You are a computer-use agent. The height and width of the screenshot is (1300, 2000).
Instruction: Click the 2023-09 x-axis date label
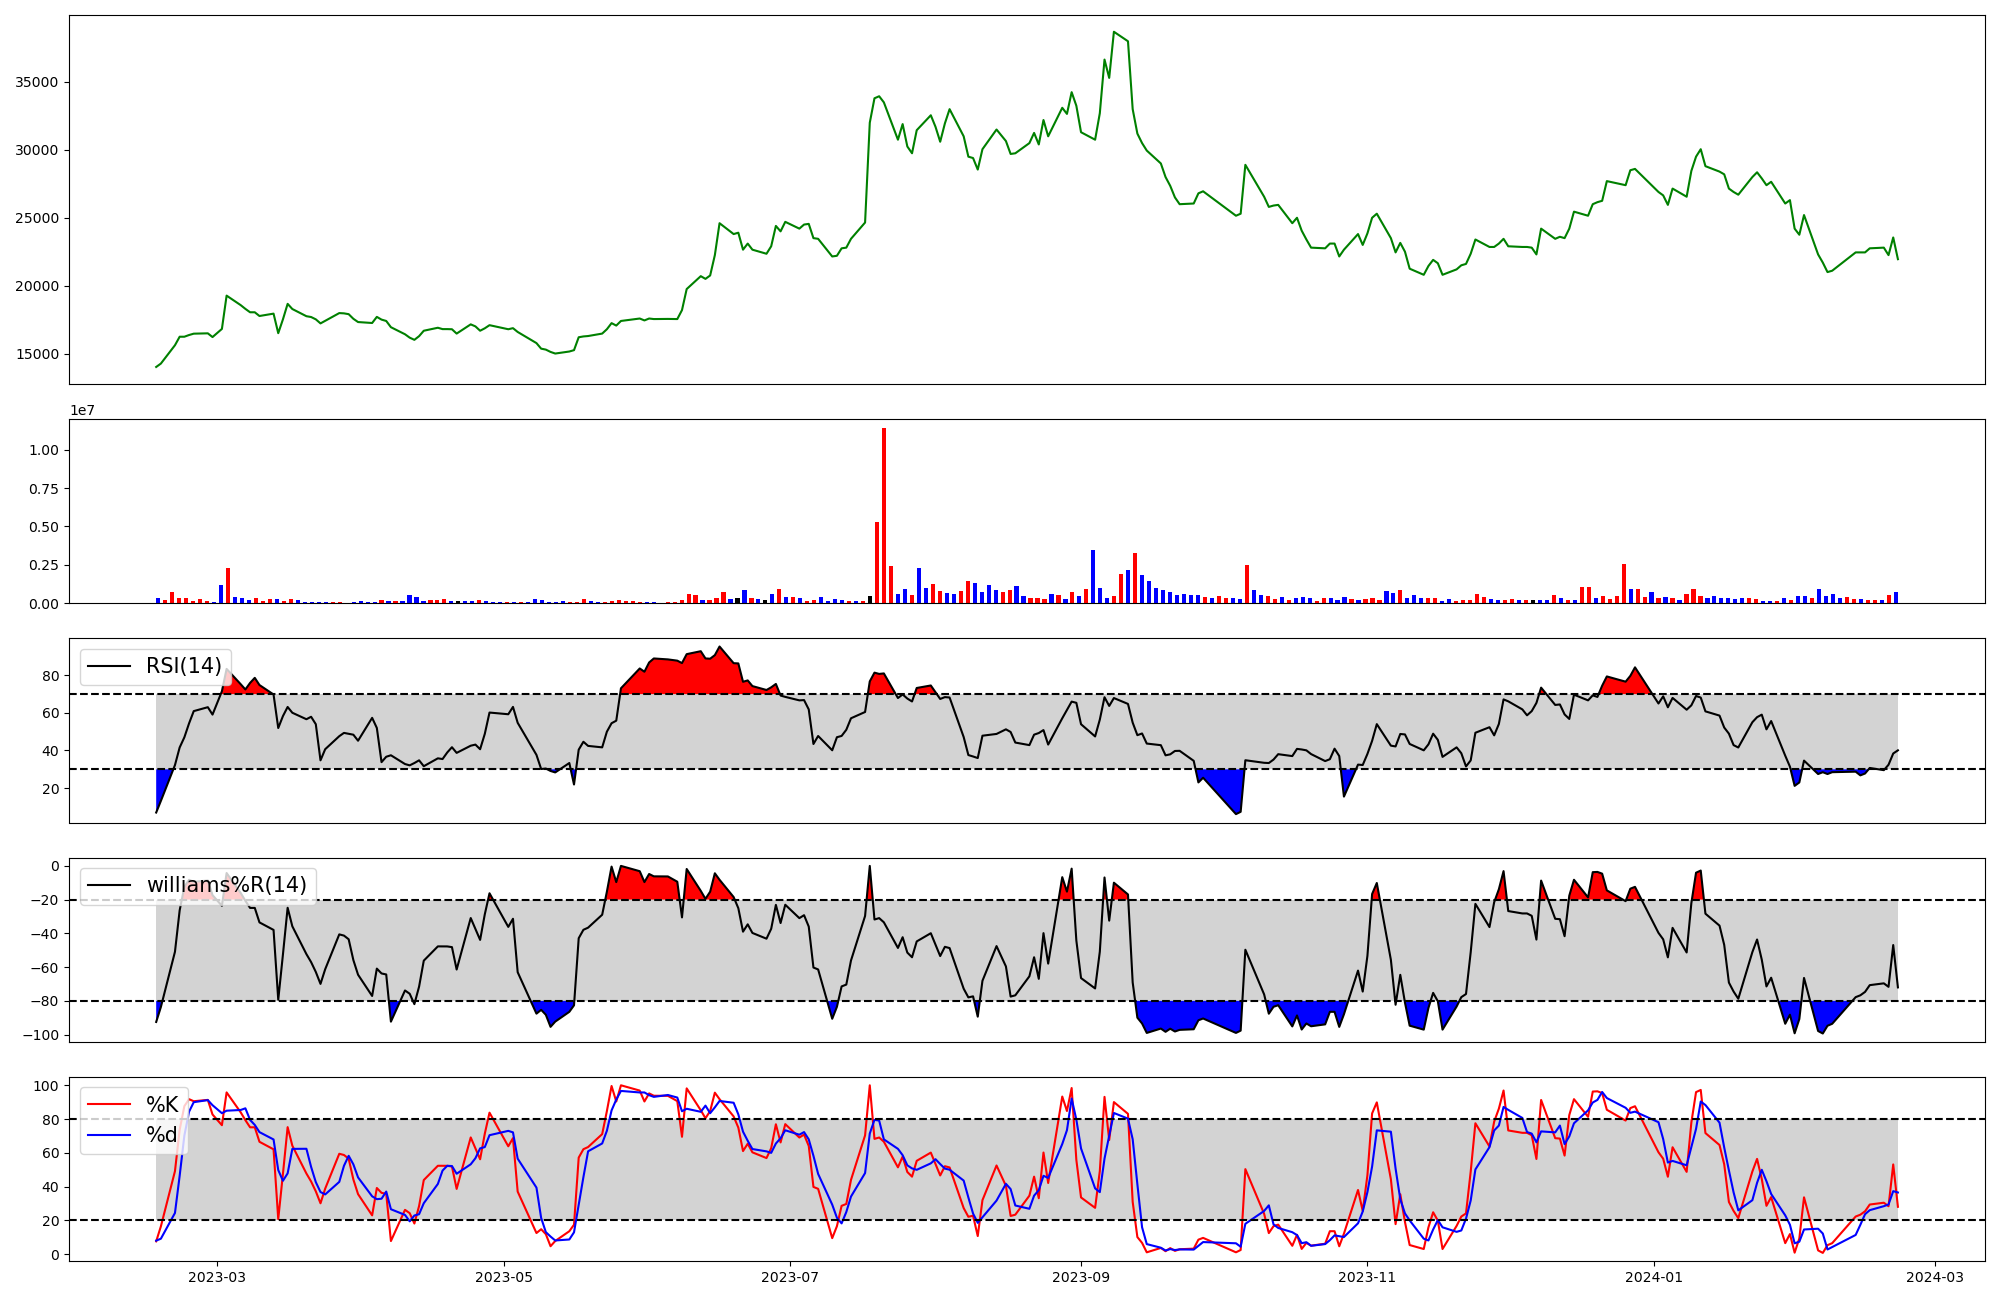(1080, 1277)
